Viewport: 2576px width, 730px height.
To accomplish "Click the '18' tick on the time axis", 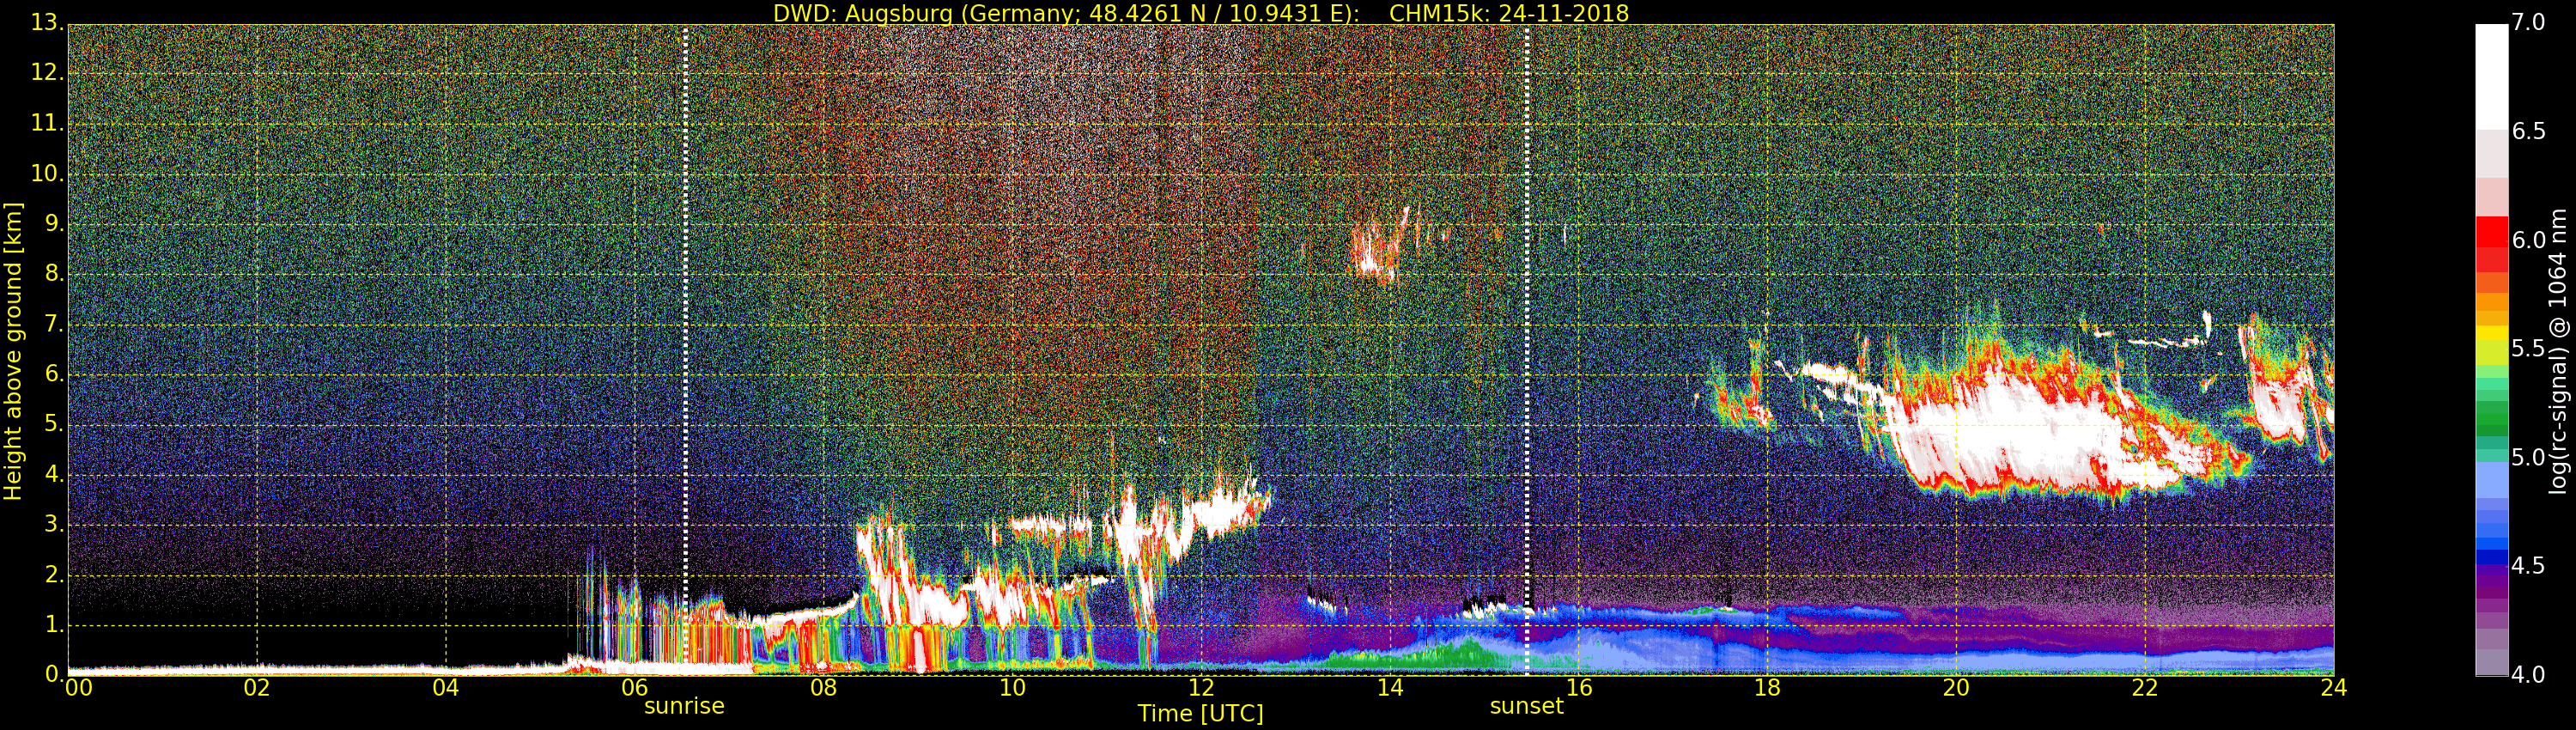I will click(1768, 687).
